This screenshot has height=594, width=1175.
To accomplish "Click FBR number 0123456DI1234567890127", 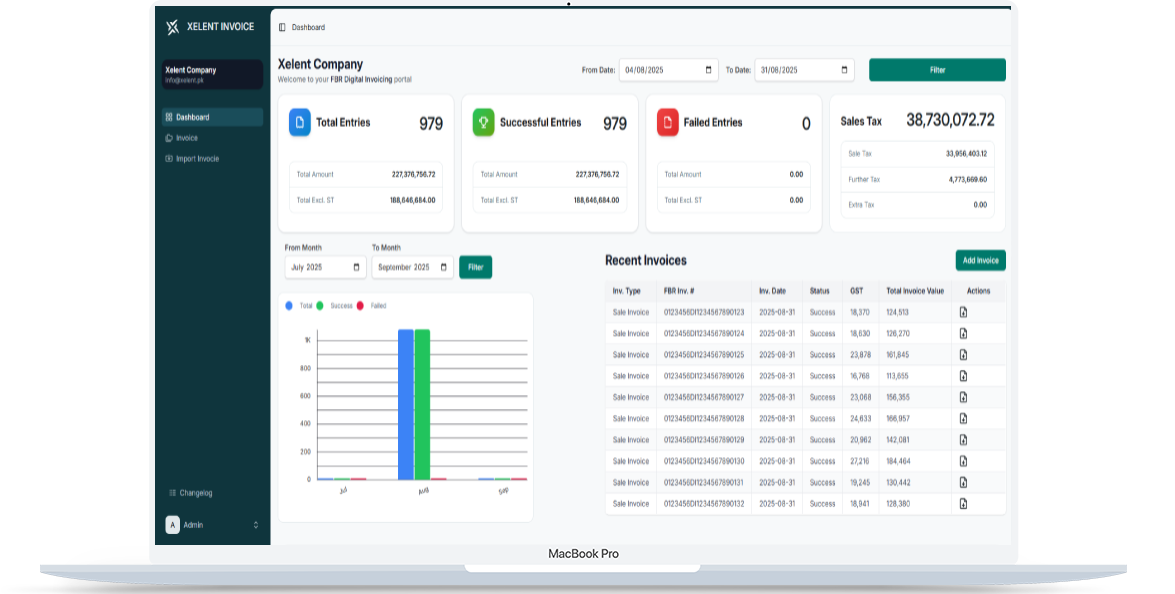I will pos(704,397).
